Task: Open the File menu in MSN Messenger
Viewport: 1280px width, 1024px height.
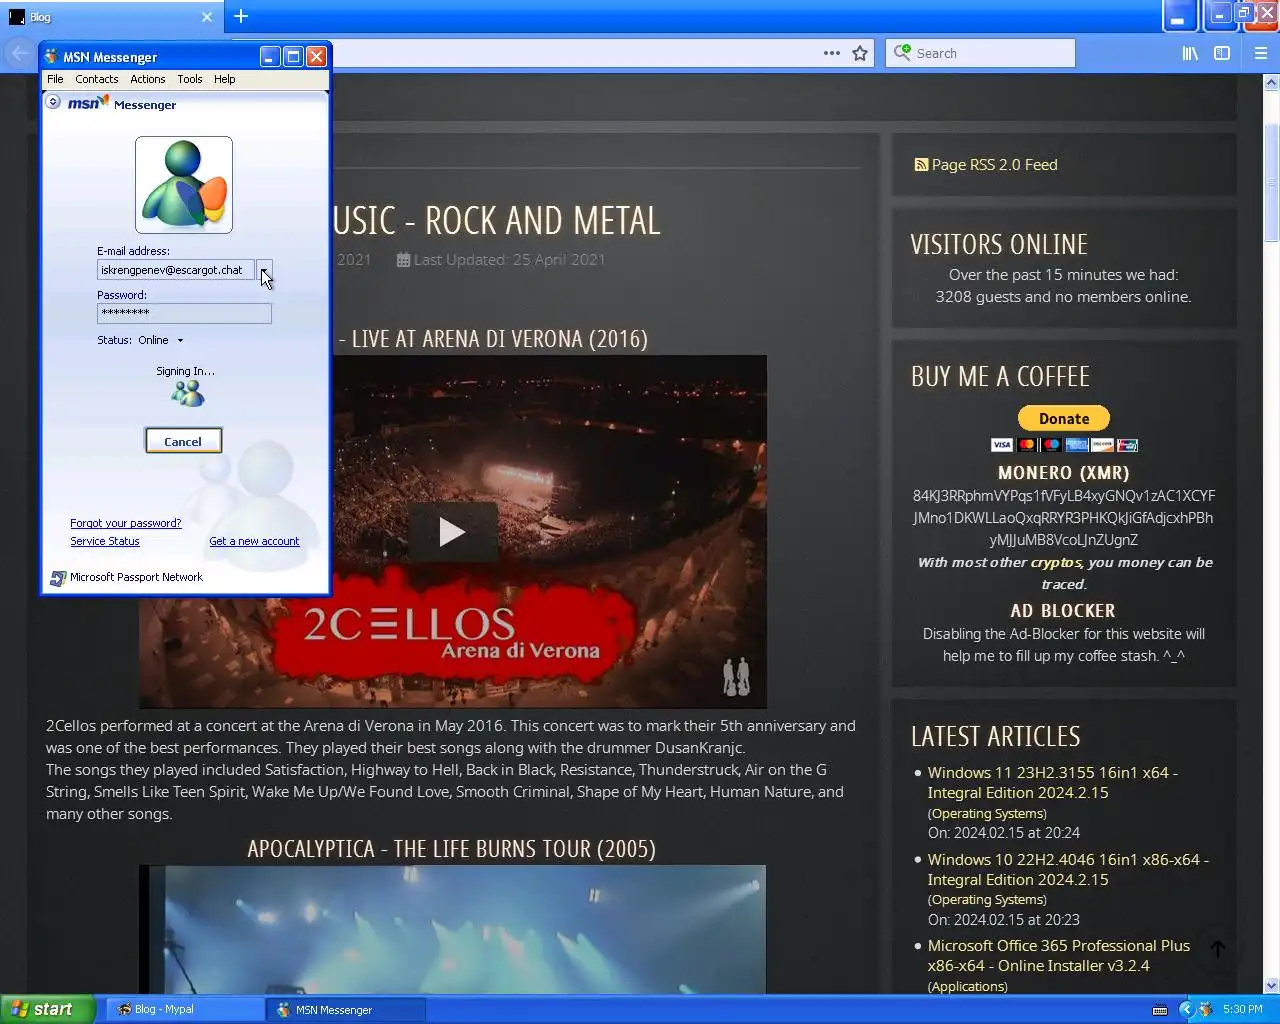Action: [x=55, y=79]
